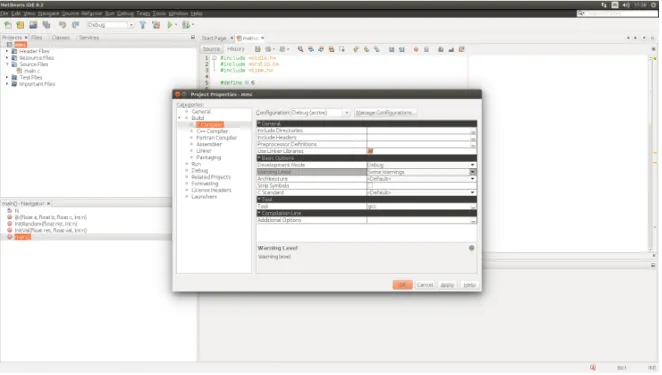Open the power menu icon in top panel
Screen dimensions: 662x375
pos(654,5)
